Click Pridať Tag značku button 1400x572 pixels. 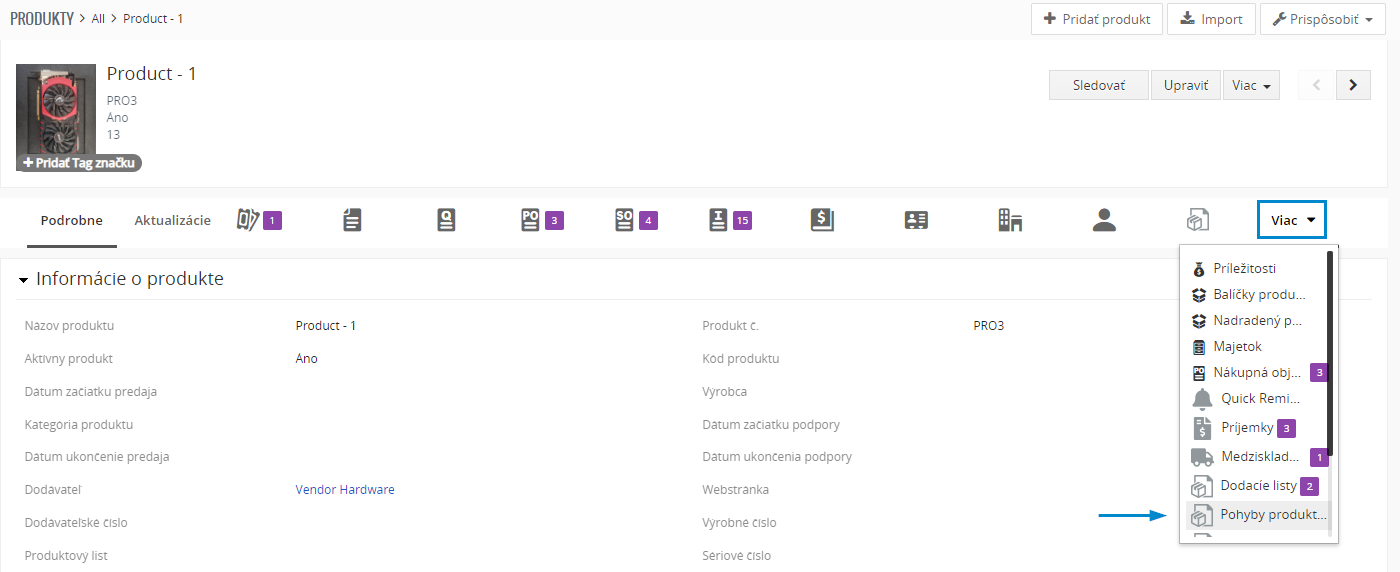(x=79, y=162)
